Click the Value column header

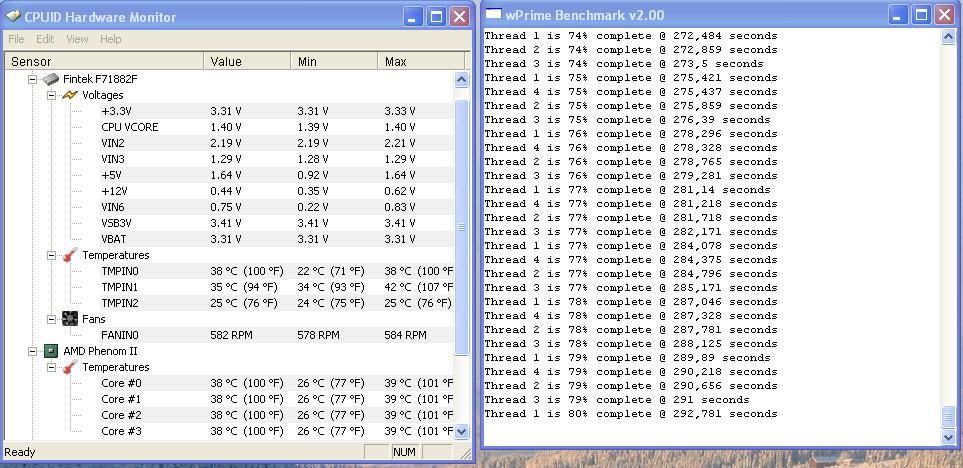coord(247,61)
